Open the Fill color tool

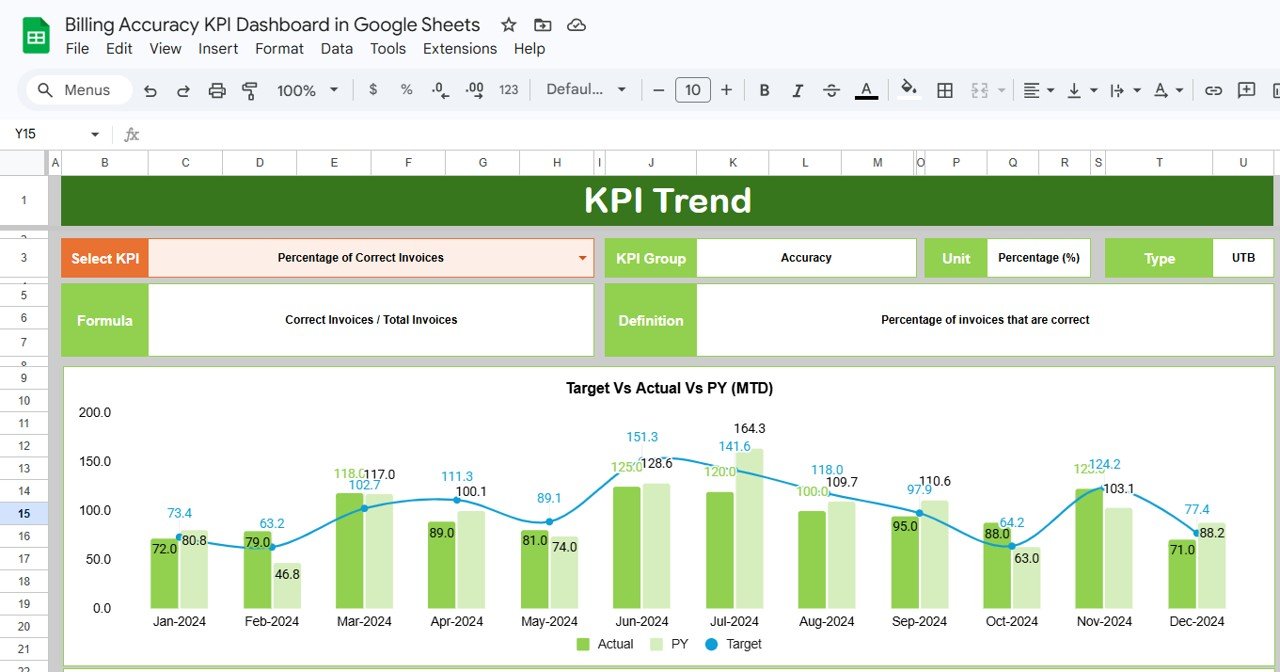[908, 90]
